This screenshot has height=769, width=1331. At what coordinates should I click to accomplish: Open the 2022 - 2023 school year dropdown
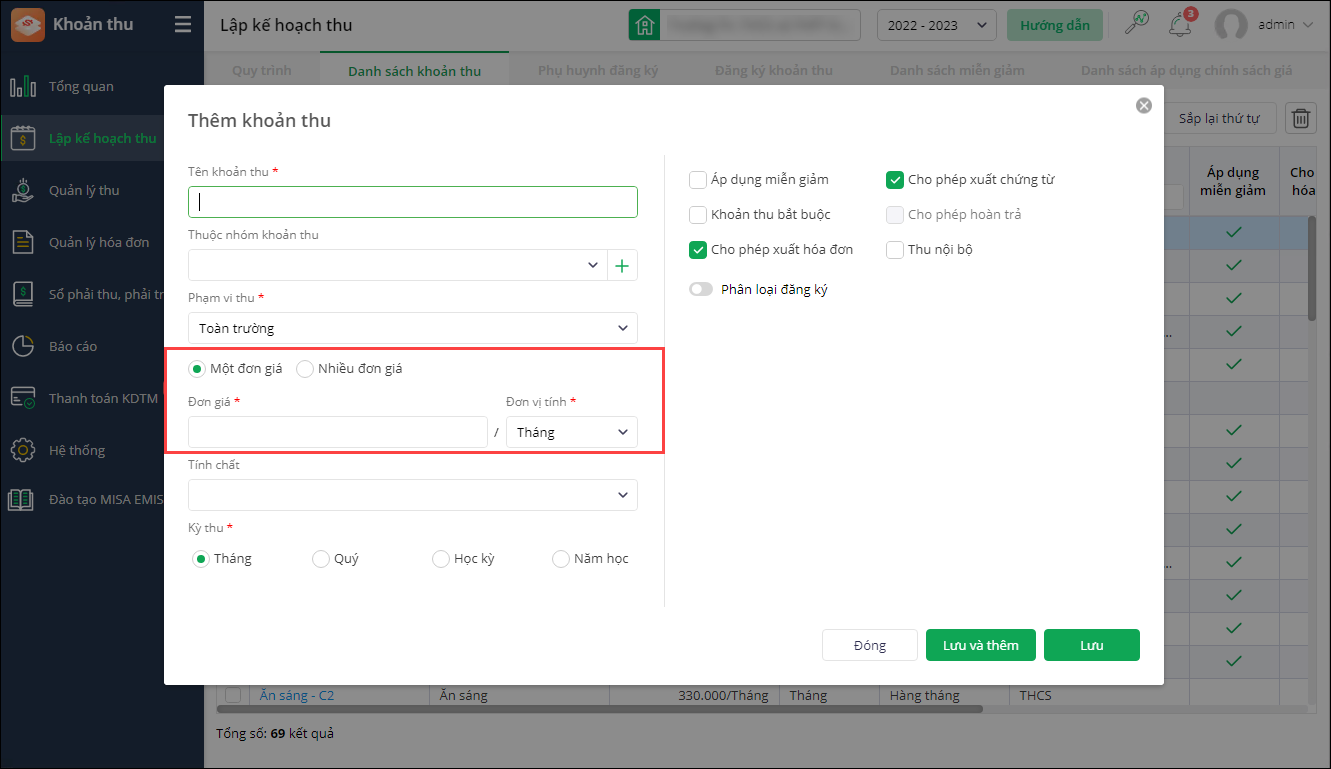[937, 25]
